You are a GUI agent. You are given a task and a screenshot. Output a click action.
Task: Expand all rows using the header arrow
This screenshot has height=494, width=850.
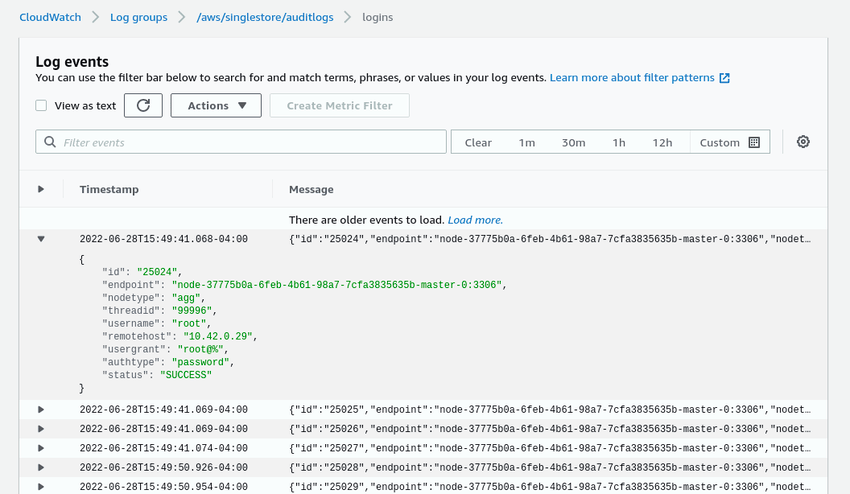point(41,189)
